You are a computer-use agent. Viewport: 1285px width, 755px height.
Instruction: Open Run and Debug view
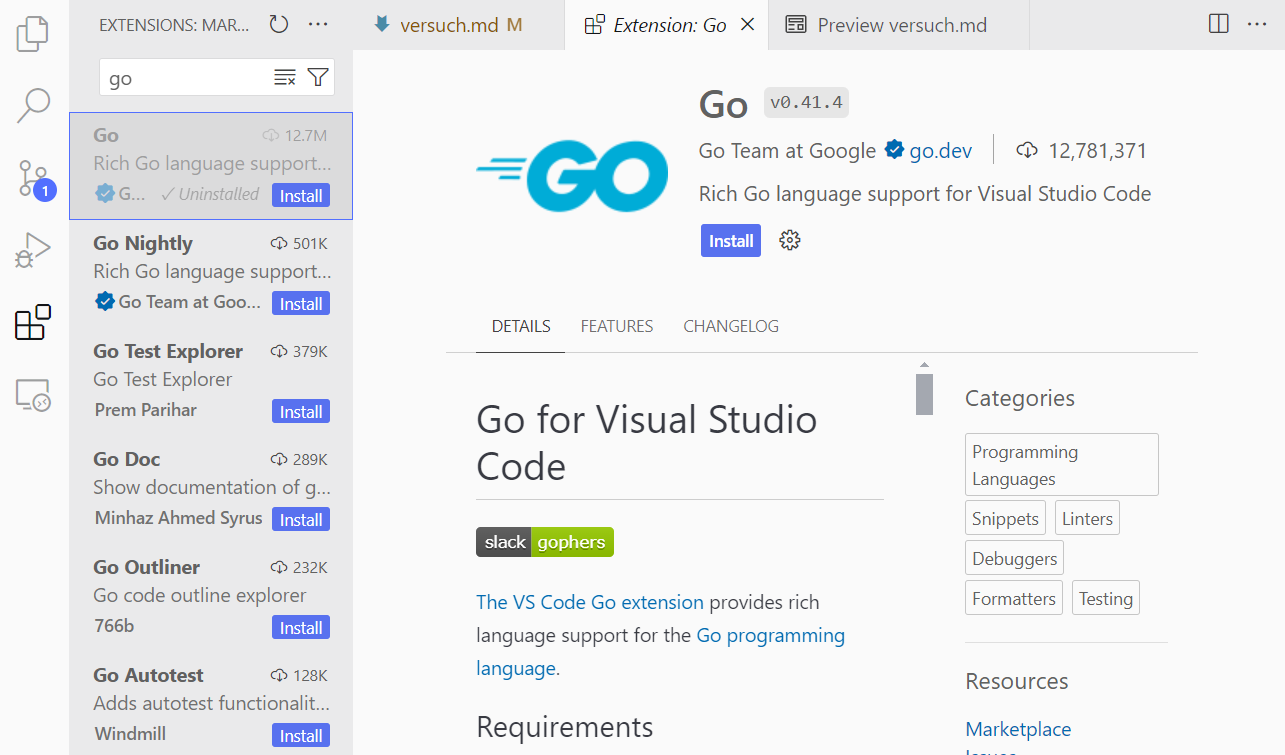pyautogui.click(x=33, y=250)
